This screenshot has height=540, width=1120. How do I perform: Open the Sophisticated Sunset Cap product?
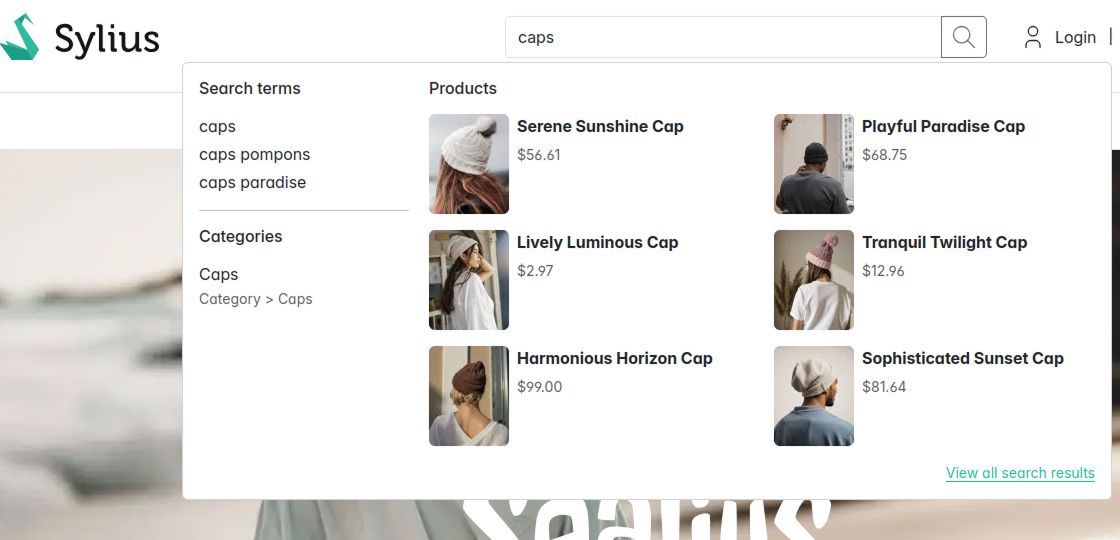tap(963, 359)
